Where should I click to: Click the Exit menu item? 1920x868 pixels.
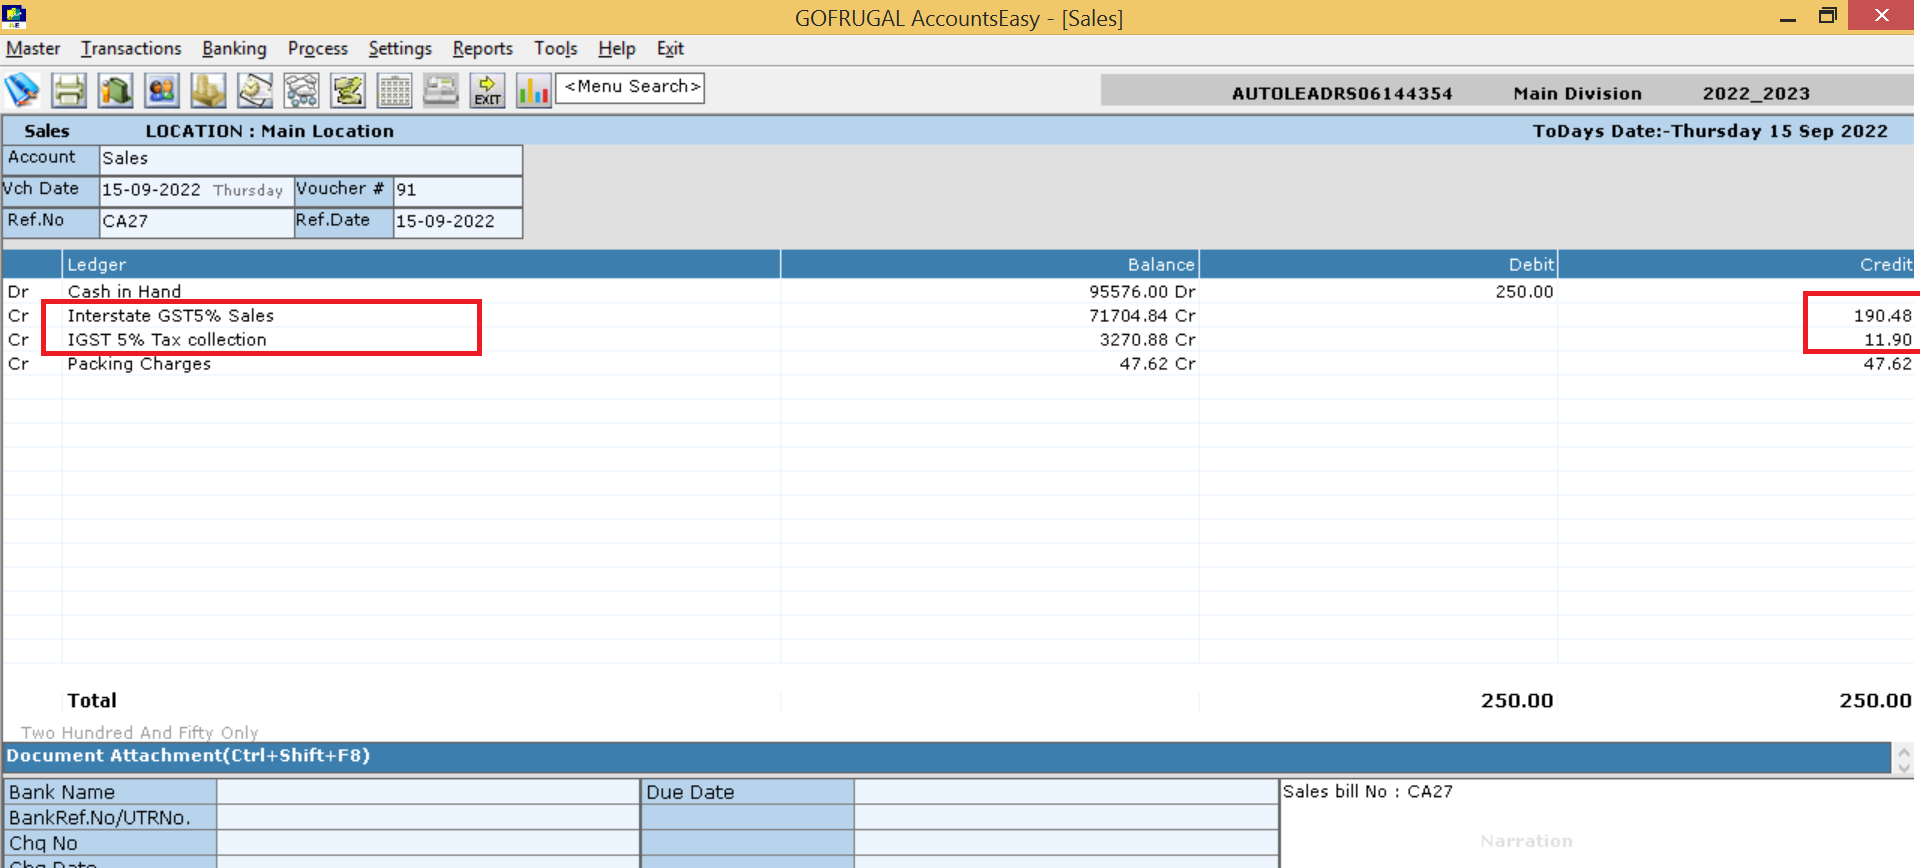coord(670,48)
